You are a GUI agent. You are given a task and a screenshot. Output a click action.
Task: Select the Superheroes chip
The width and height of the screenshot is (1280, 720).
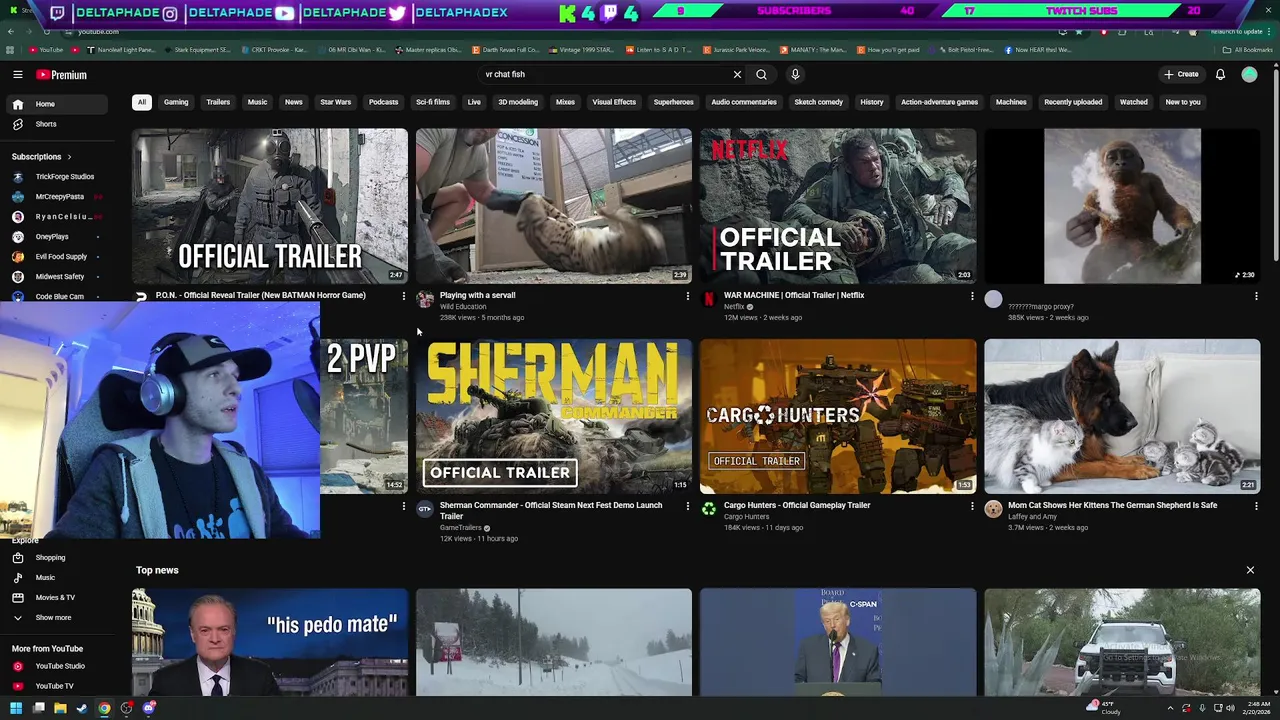point(673,102)
